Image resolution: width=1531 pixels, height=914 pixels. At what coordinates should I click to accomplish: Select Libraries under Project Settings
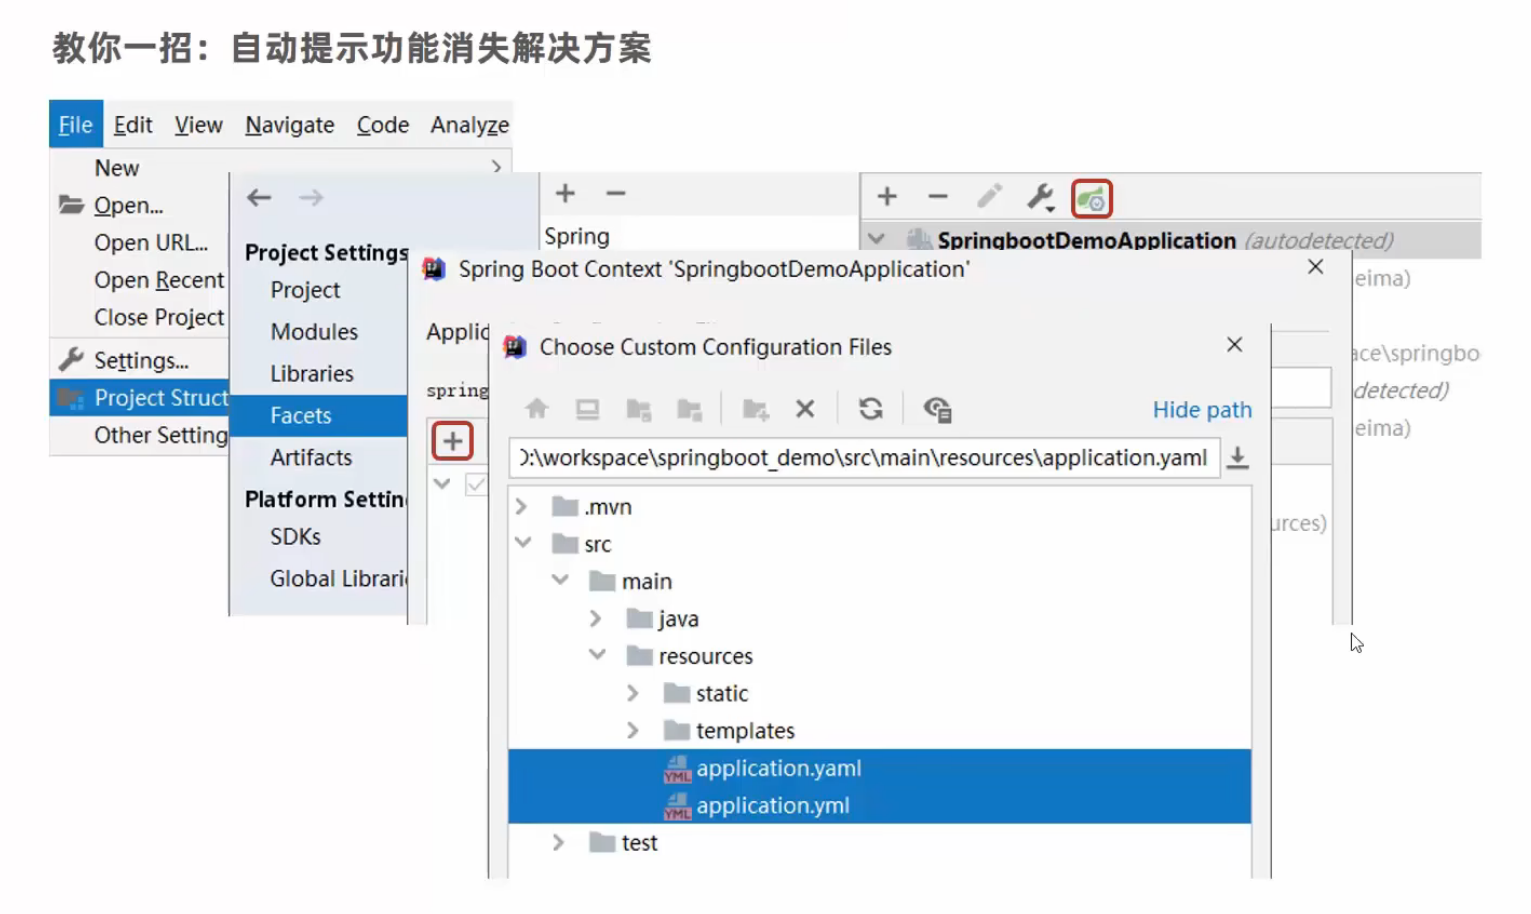click(x=312, y=374)
